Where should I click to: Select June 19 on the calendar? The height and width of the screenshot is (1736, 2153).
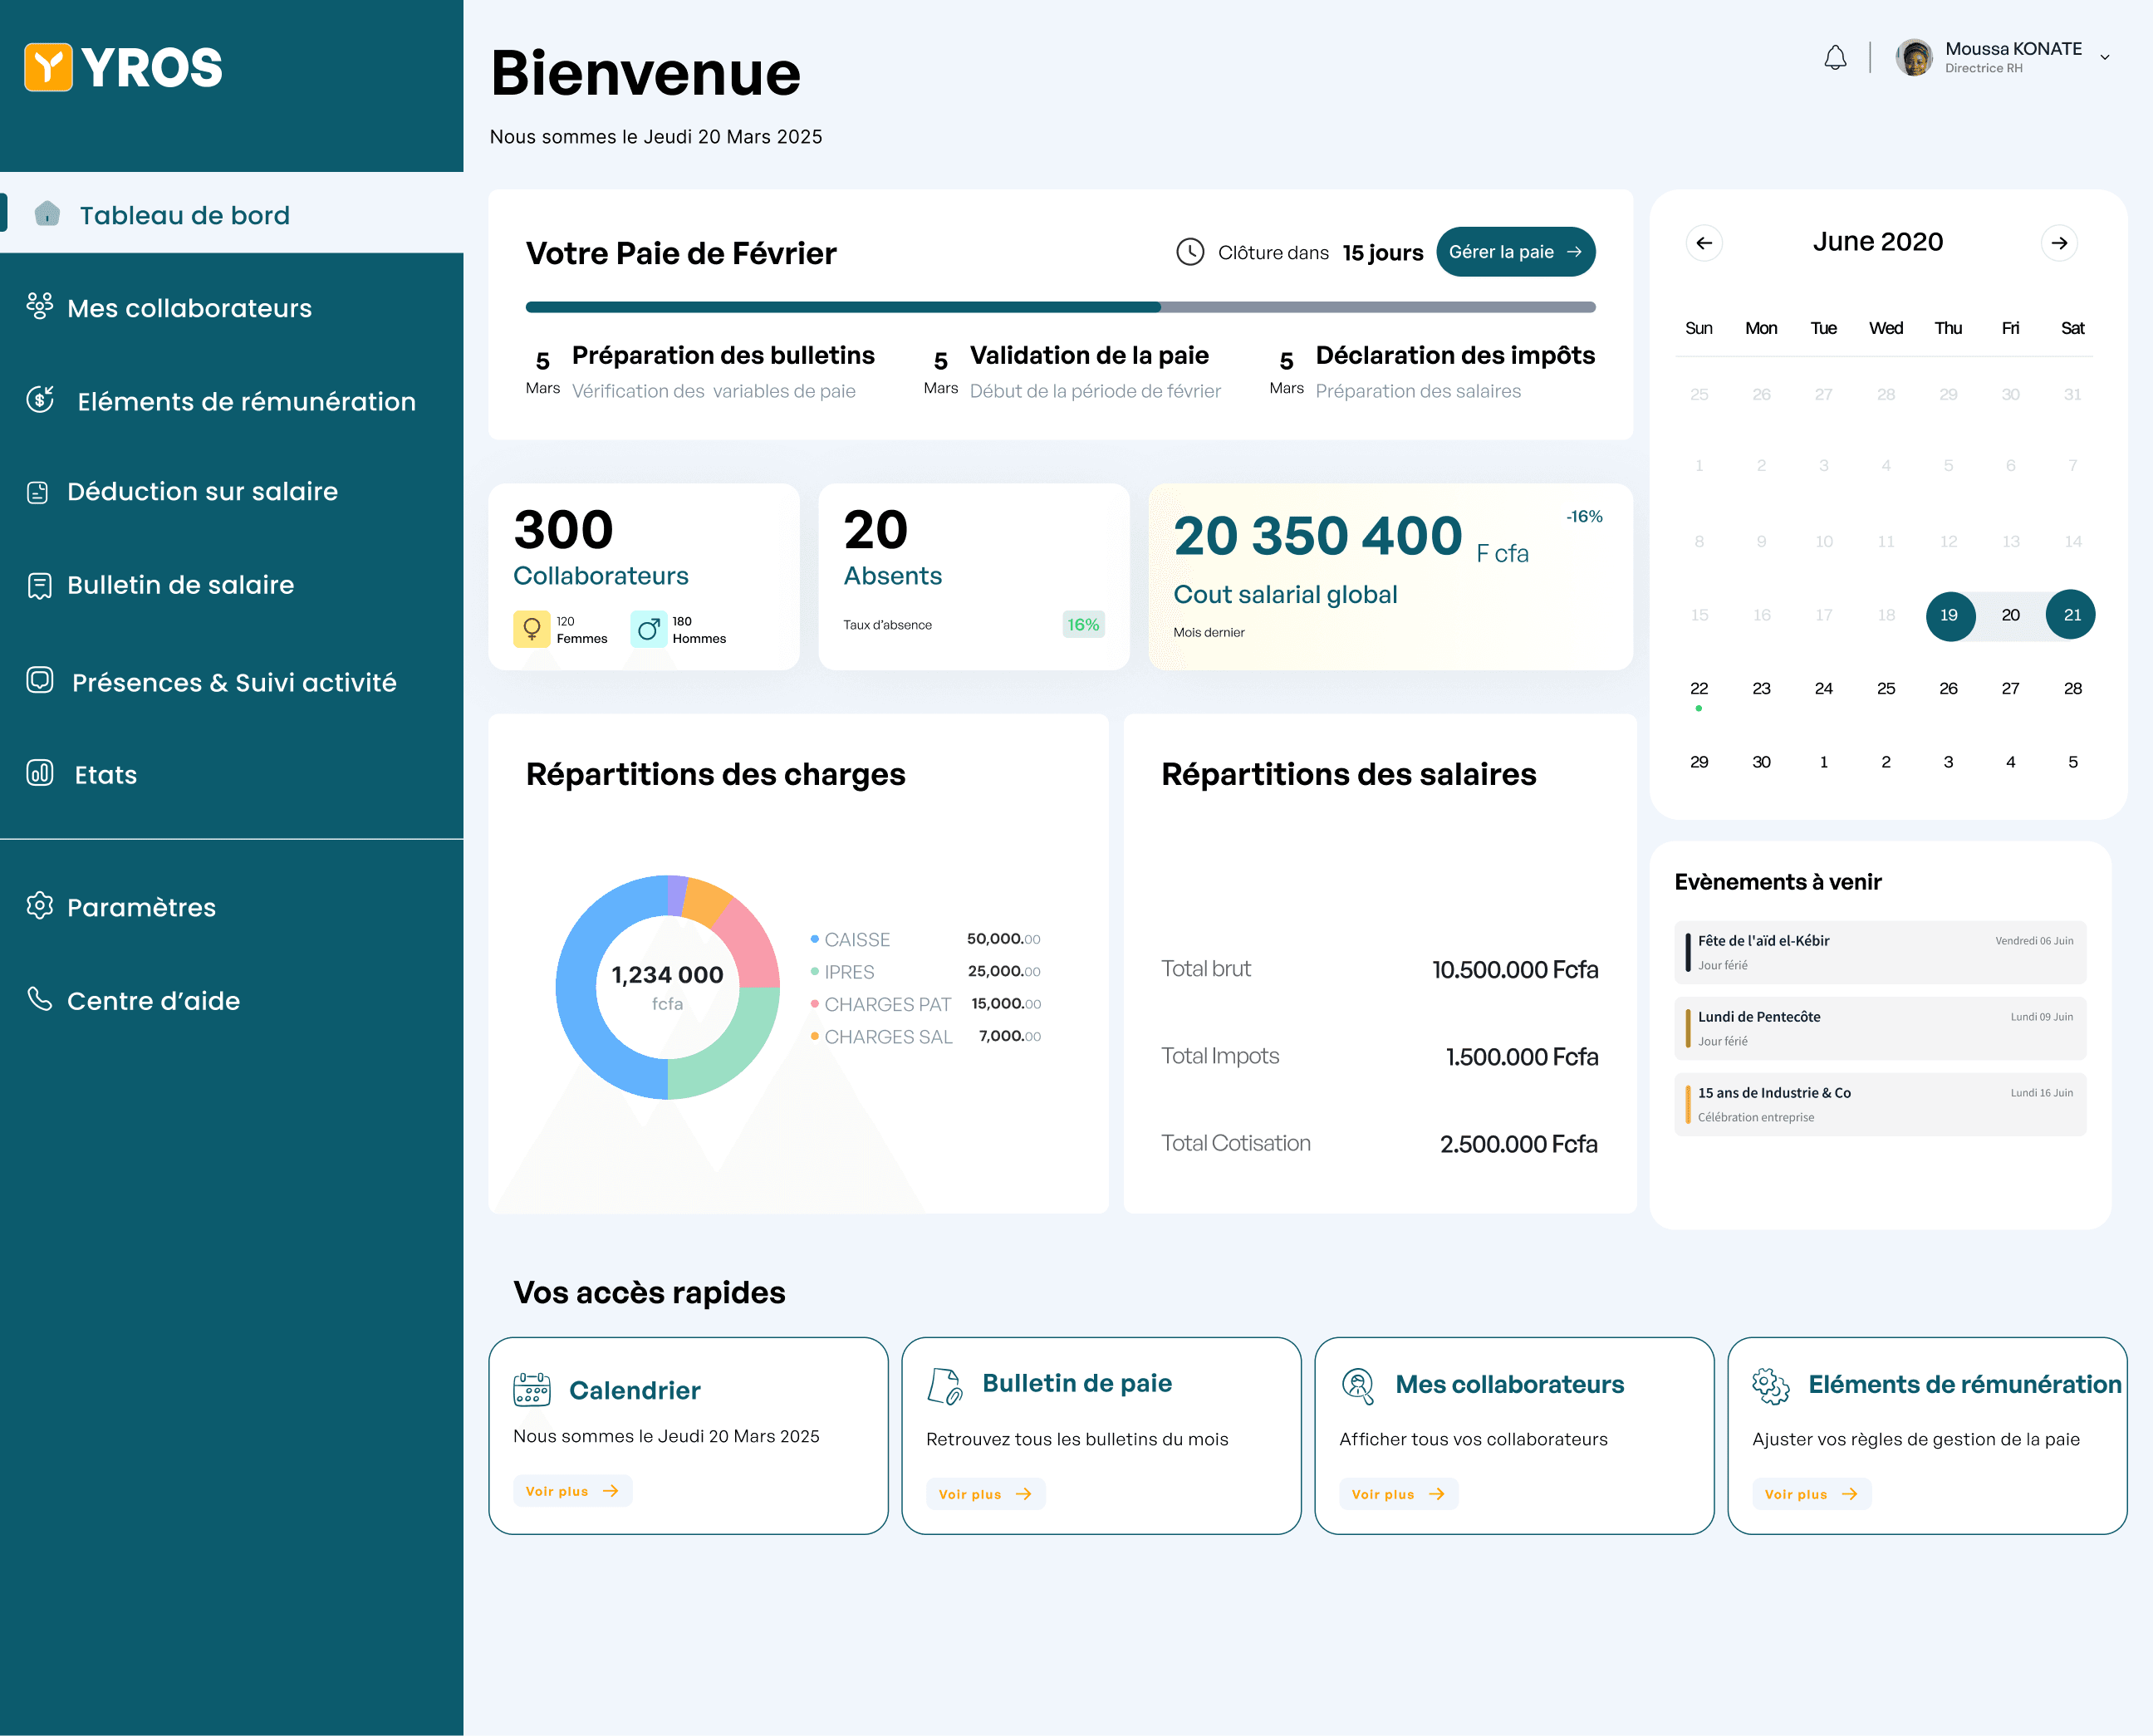1949,615
